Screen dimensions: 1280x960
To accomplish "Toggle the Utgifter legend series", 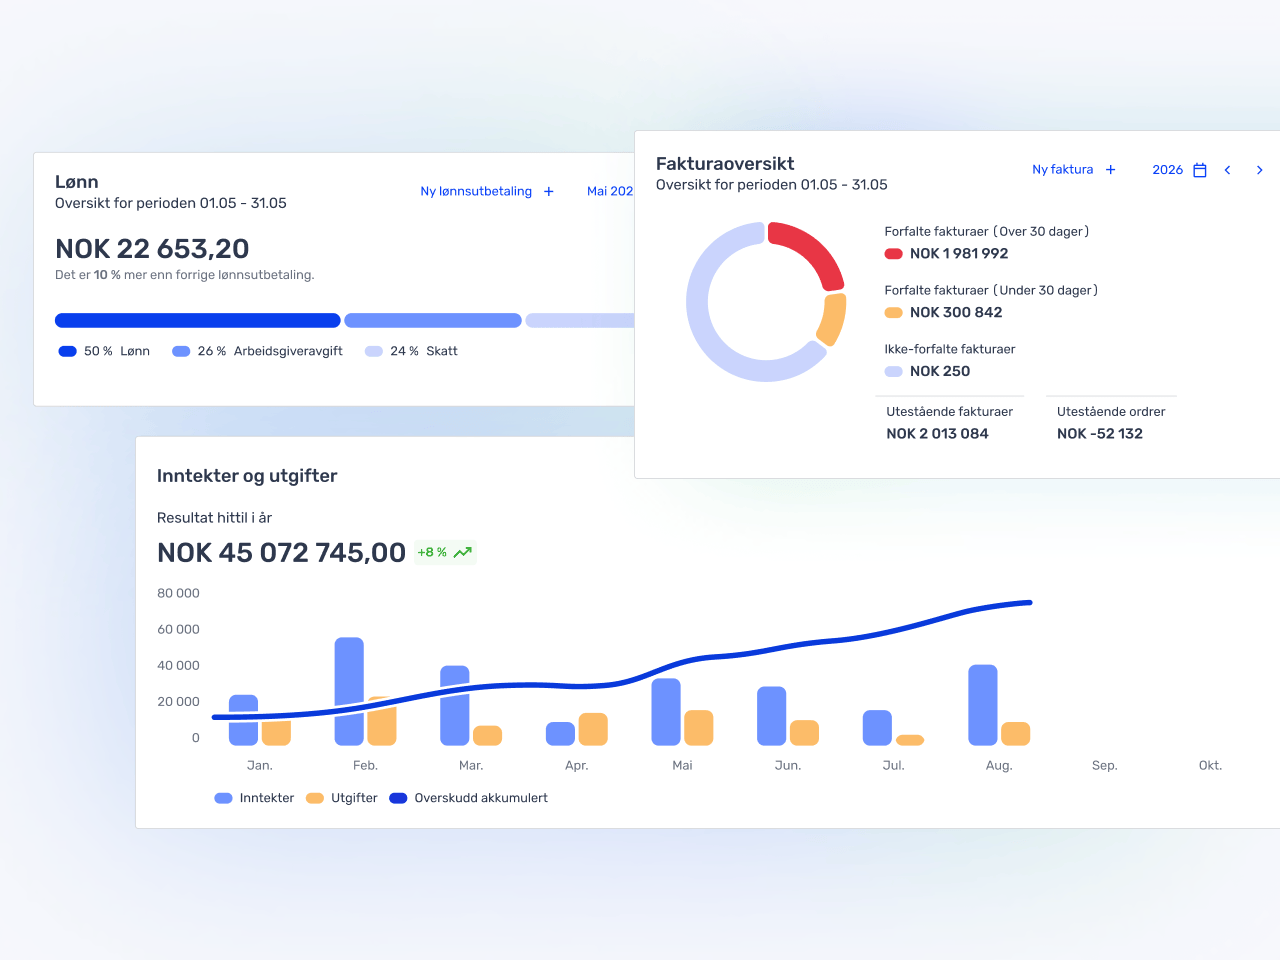I will click(x=342, y=798).
